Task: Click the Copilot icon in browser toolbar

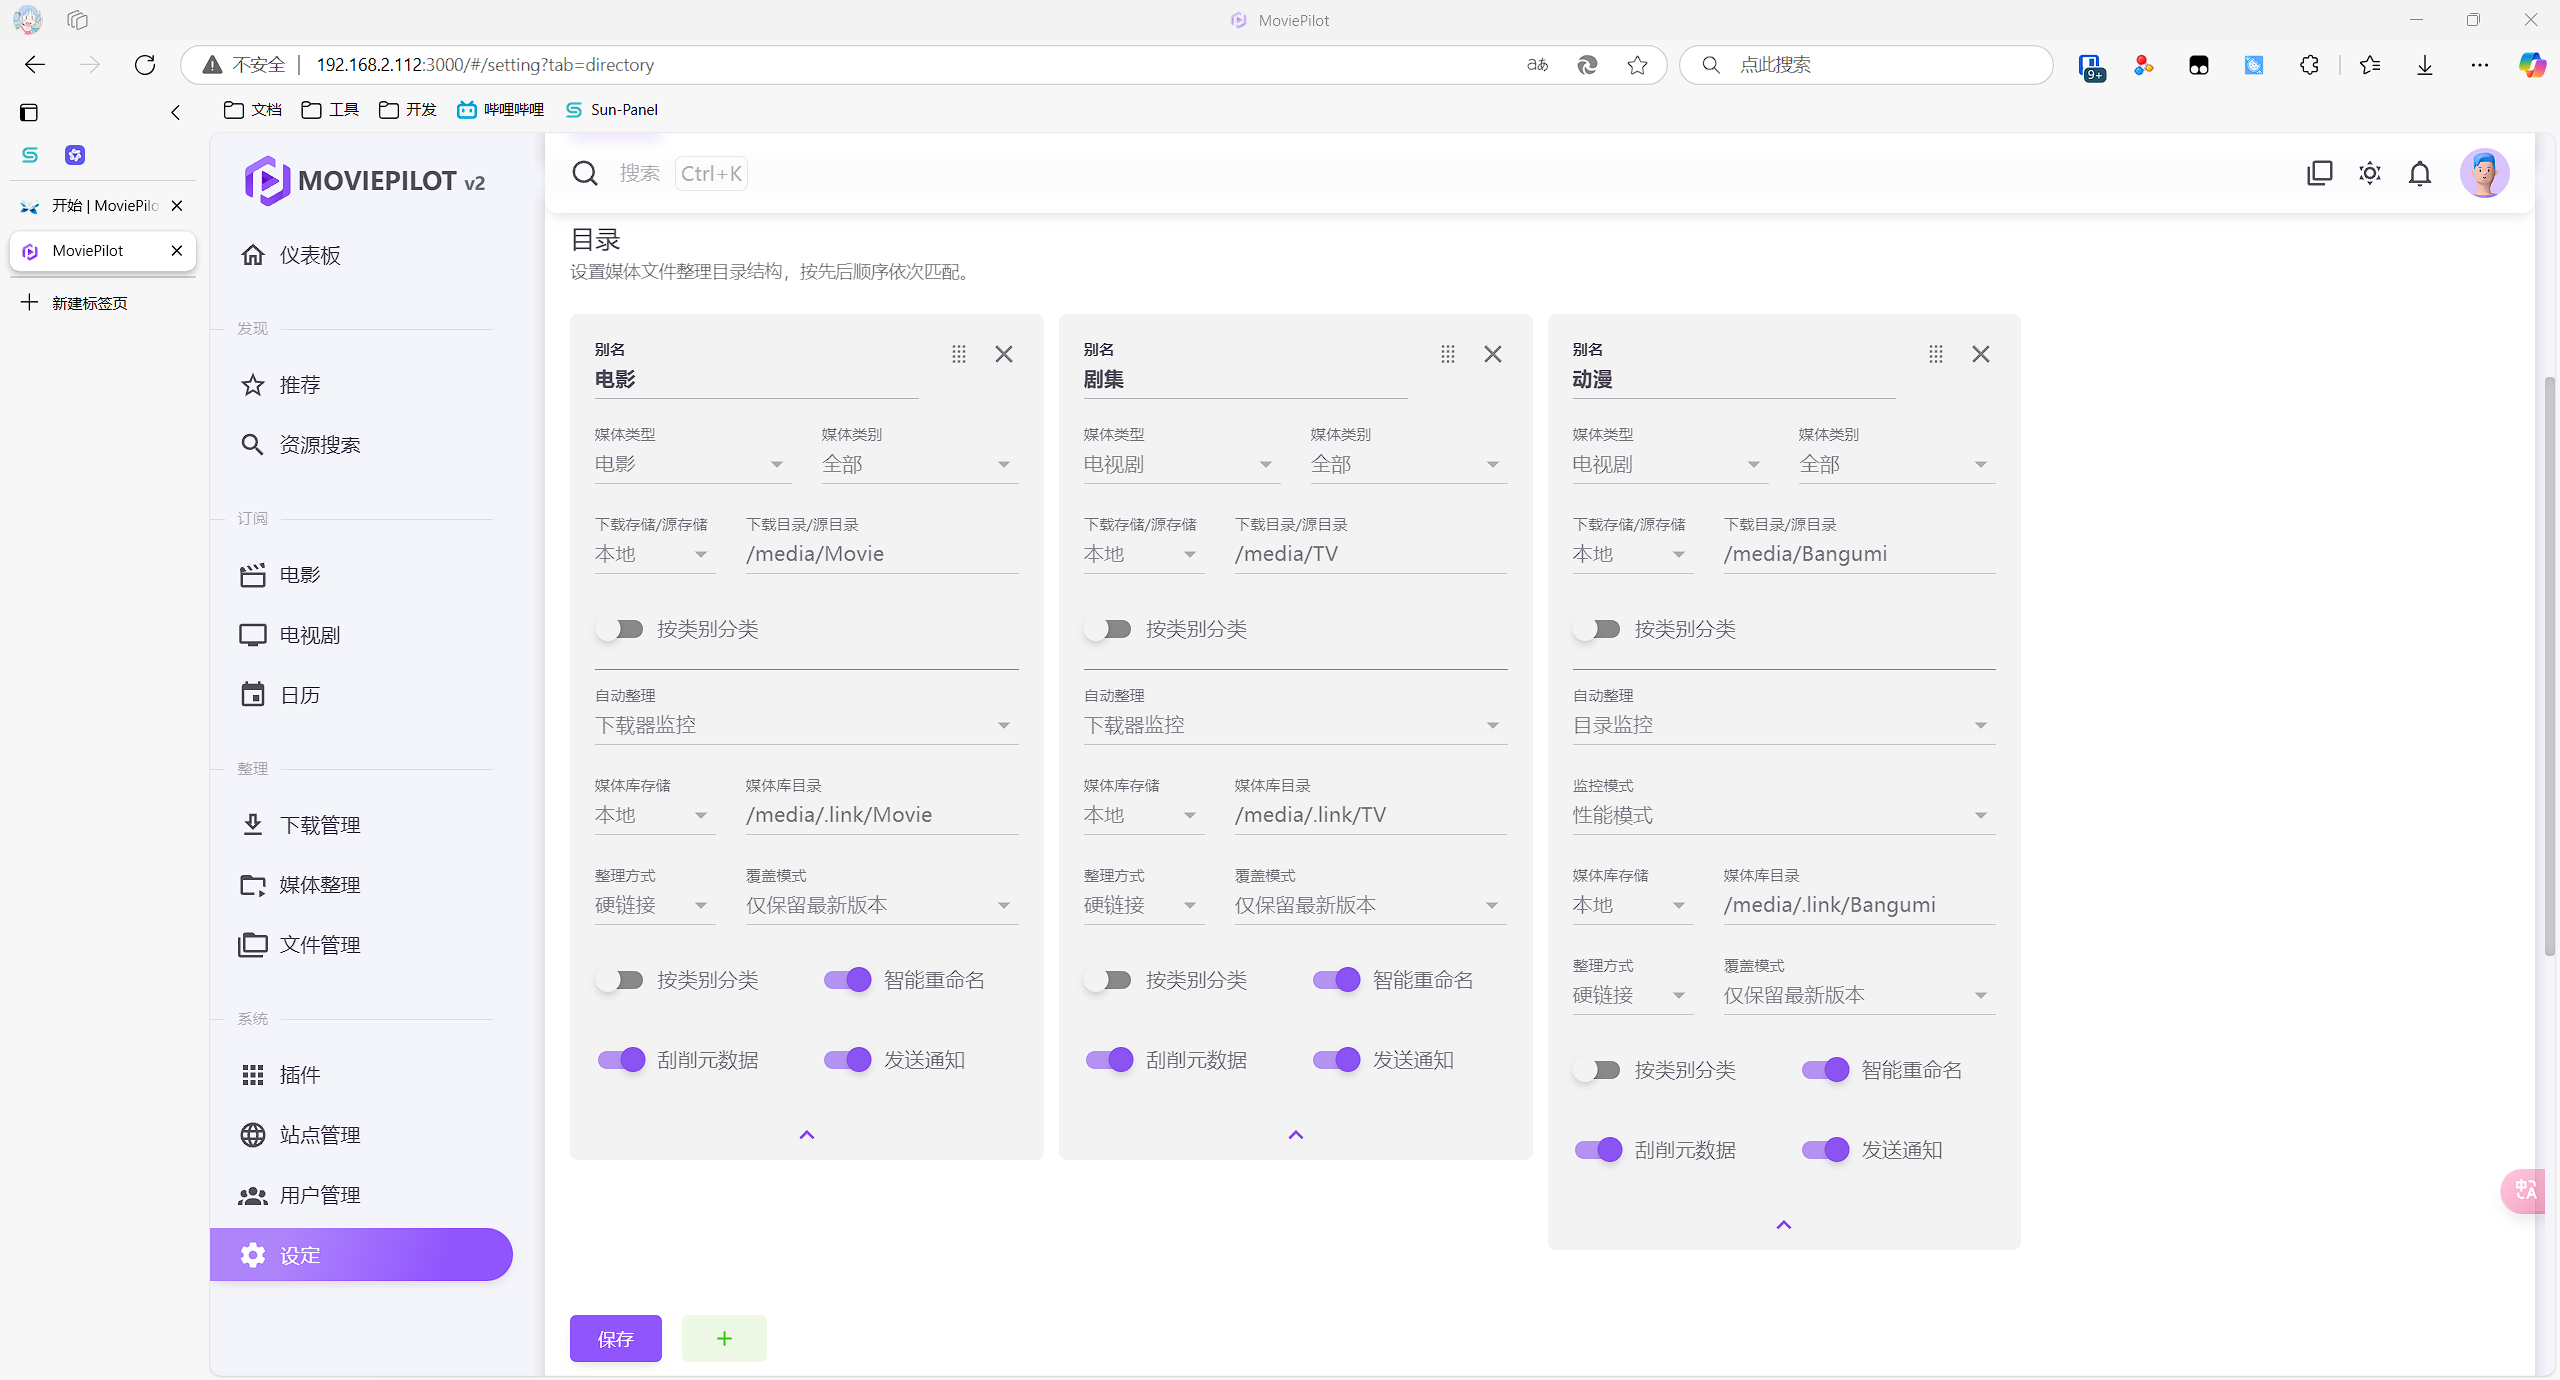Action: 2532,65
